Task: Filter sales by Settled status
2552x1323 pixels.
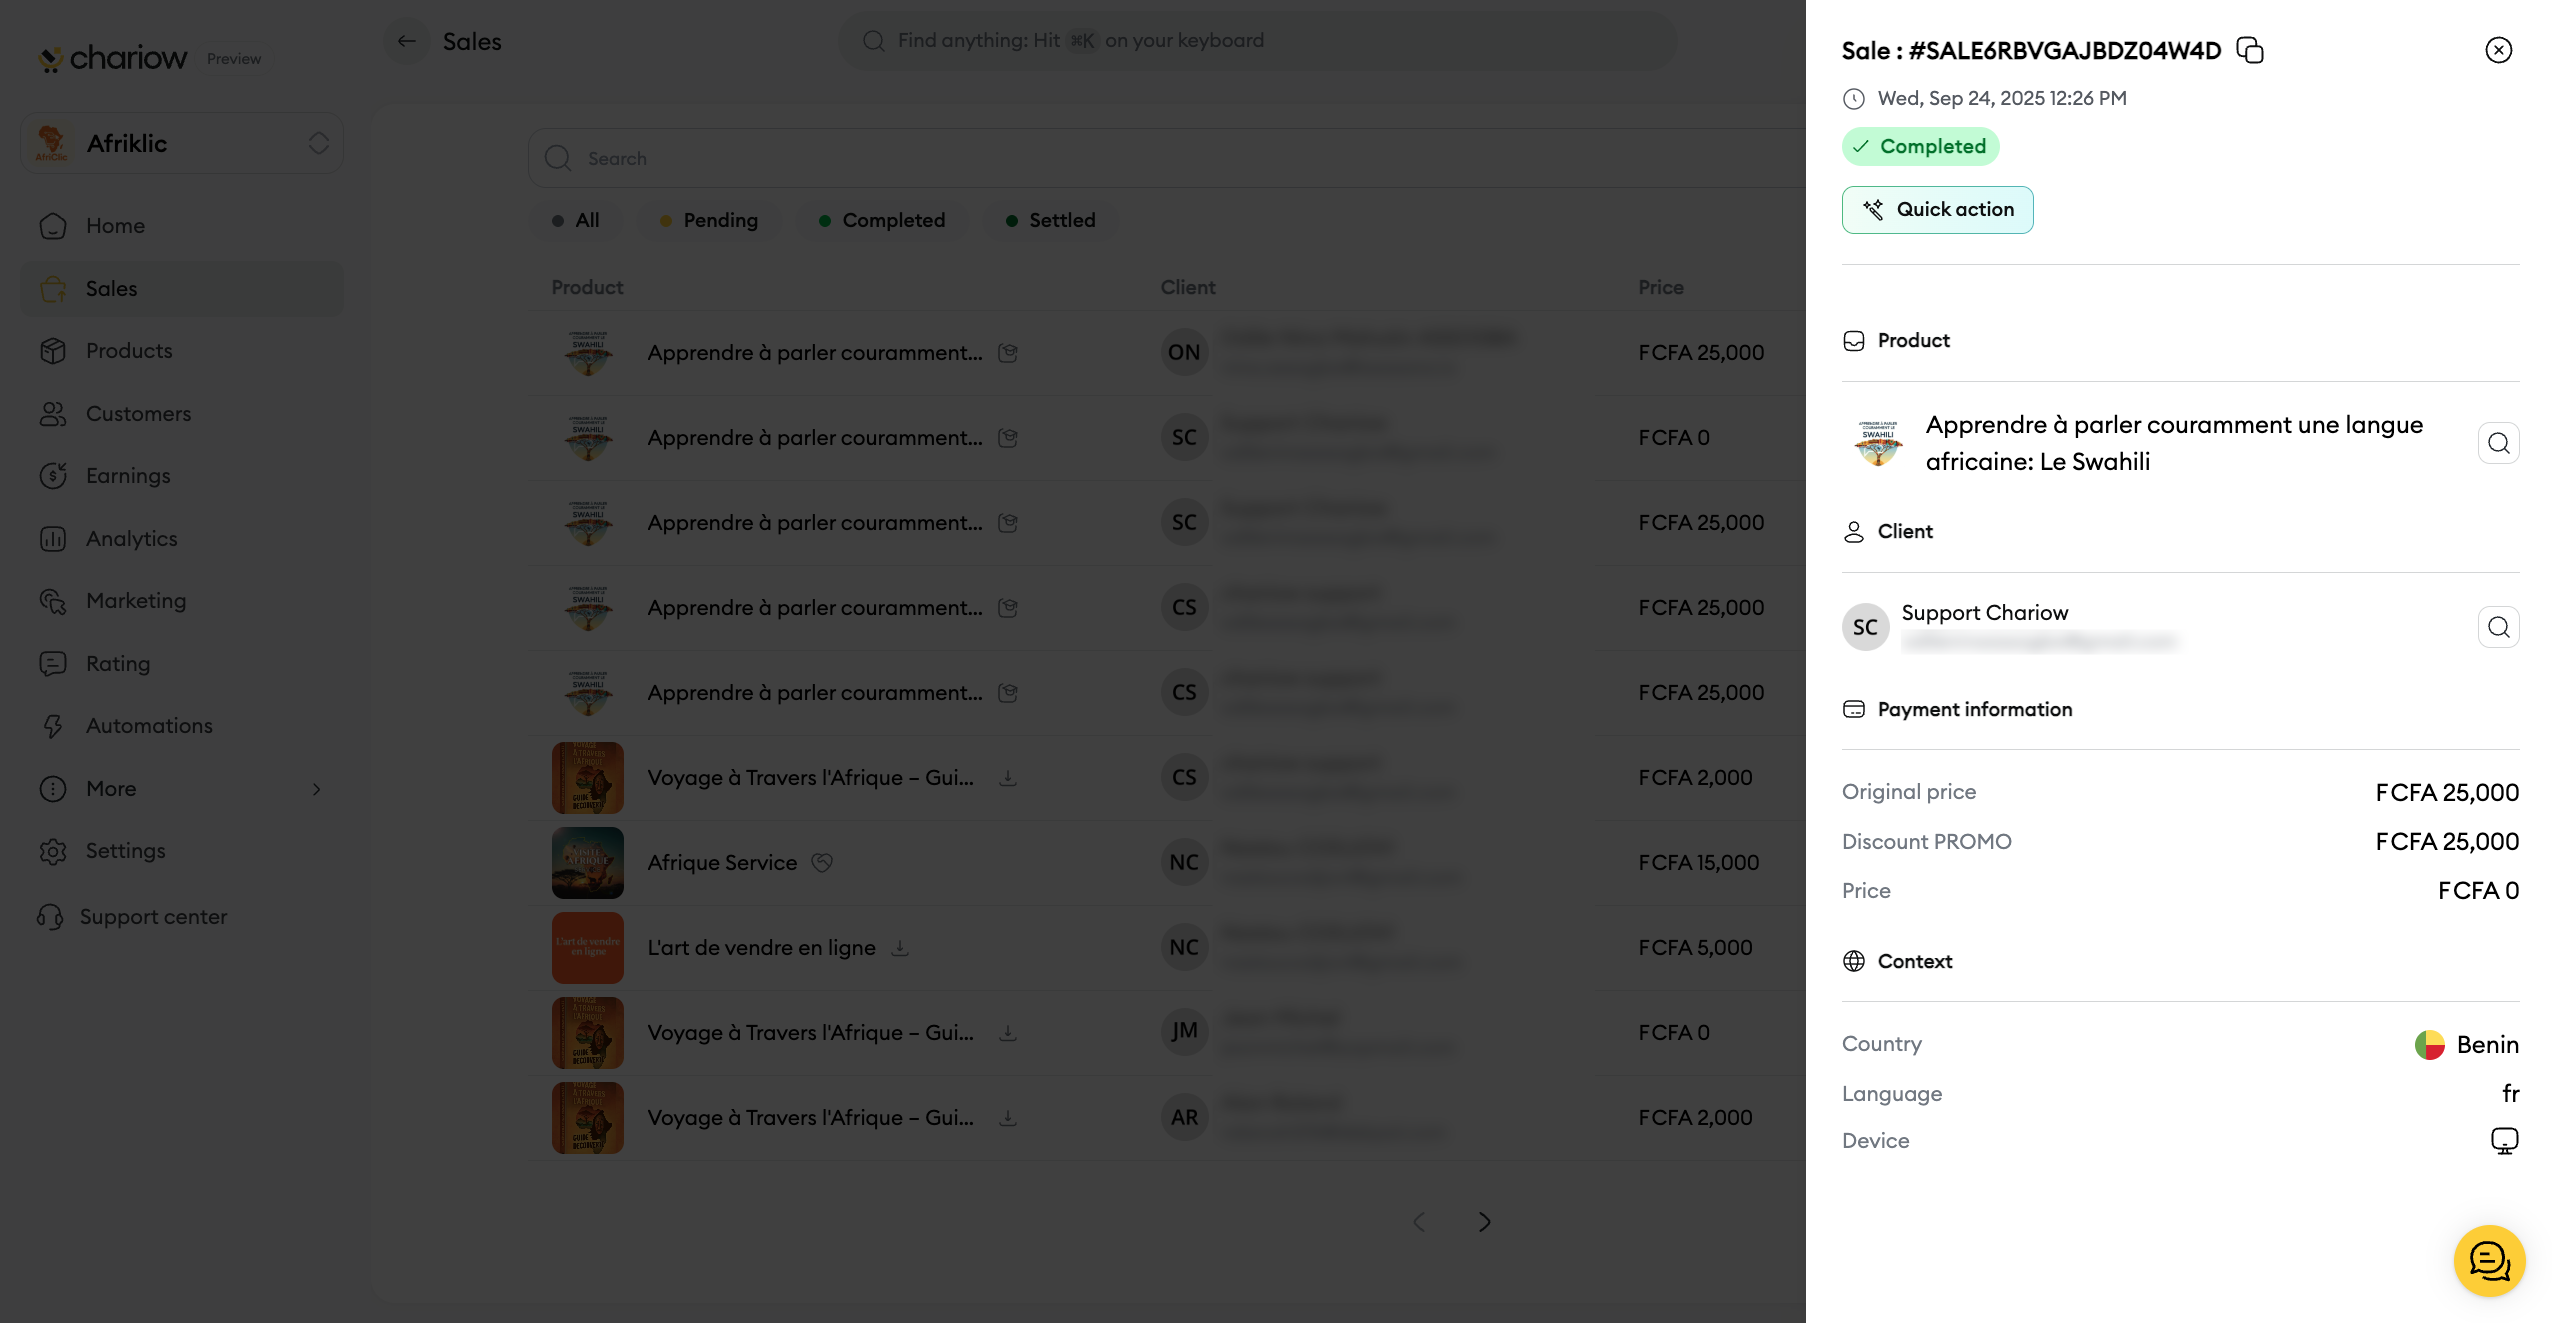Action: 1050,220
